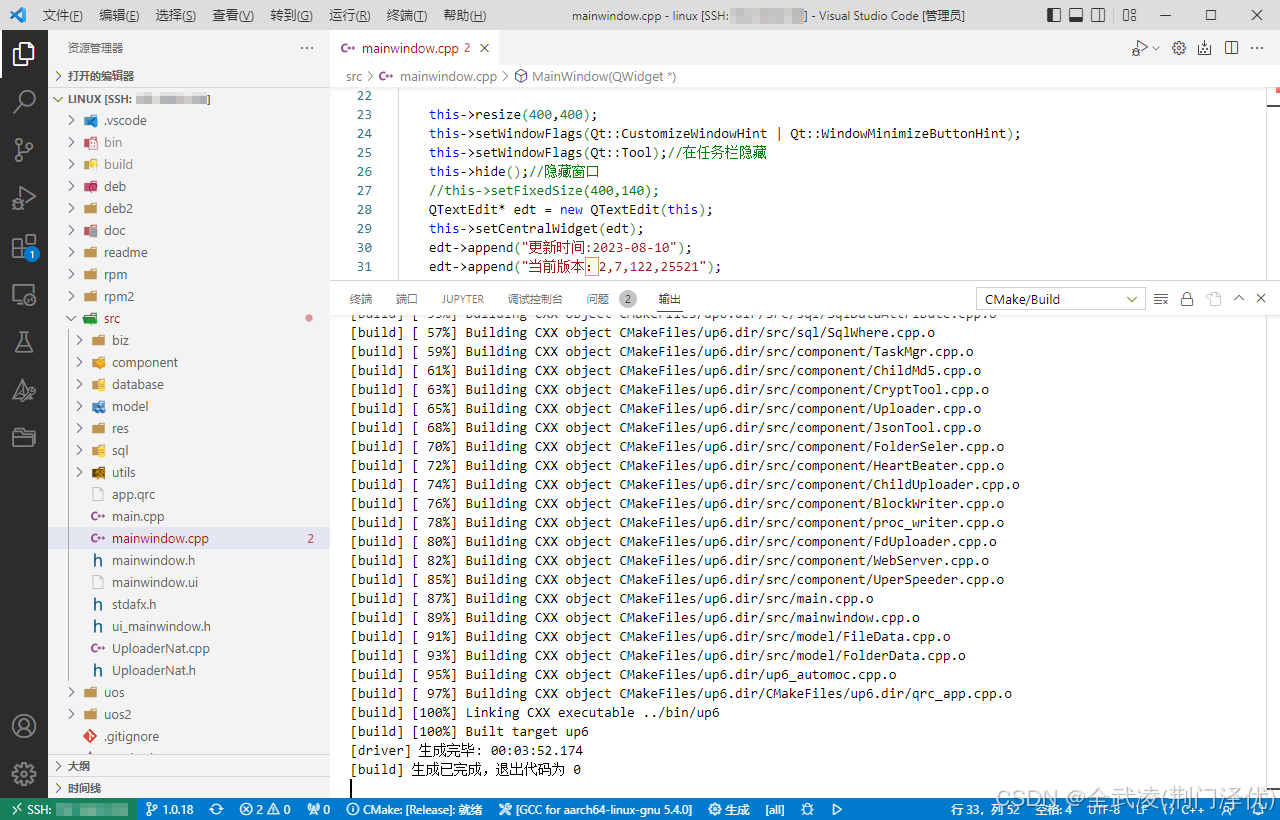Open the Run and Debug view
The image size is (1280, 820).
click(x=24, y=198)
